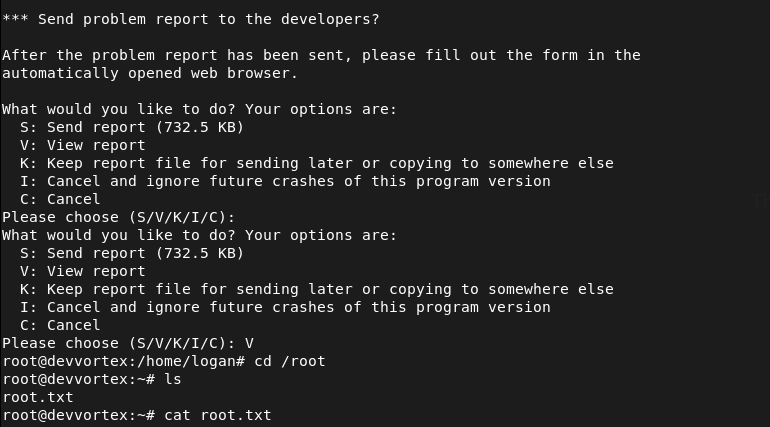The height and width of the screenshot is (427, 770).
Task: Click the "Please choose" prompt answered with V
Action: point(127,343)
